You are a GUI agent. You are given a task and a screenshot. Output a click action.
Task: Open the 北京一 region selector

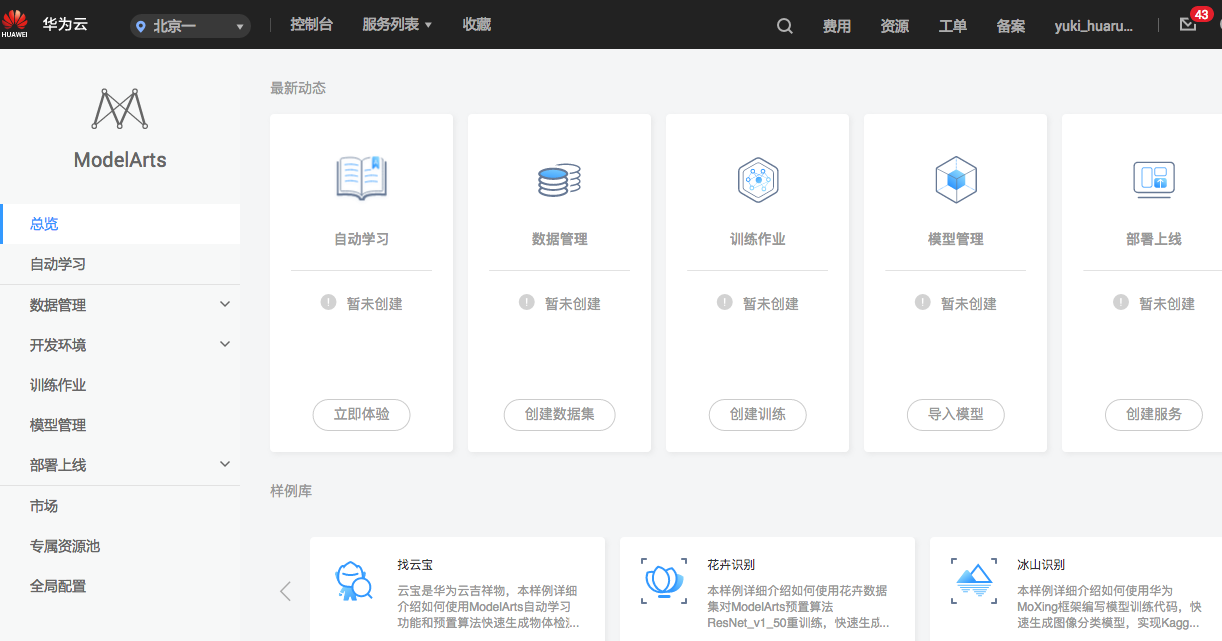point(188,24)
